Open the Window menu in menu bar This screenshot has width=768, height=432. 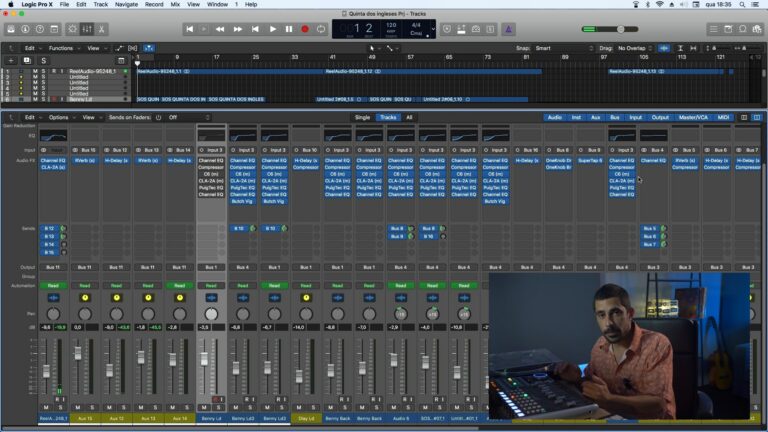click(217, 4)
